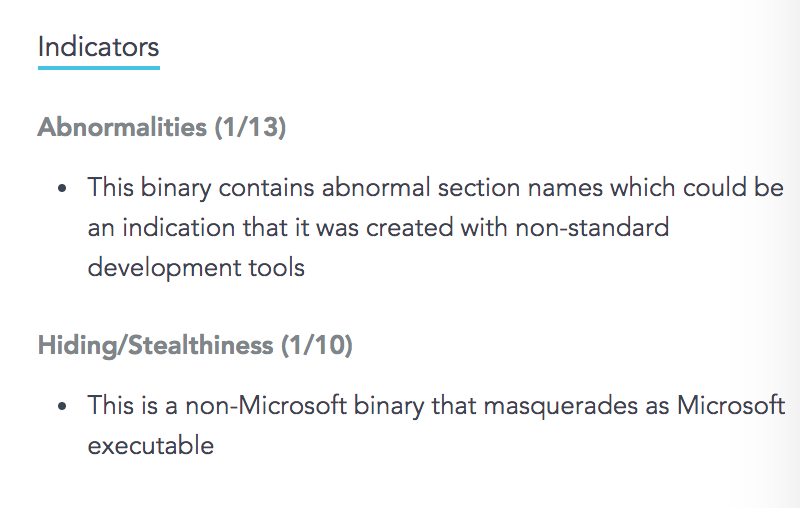Click the bullet before non-Microsoft binary text

click(62, 406)
